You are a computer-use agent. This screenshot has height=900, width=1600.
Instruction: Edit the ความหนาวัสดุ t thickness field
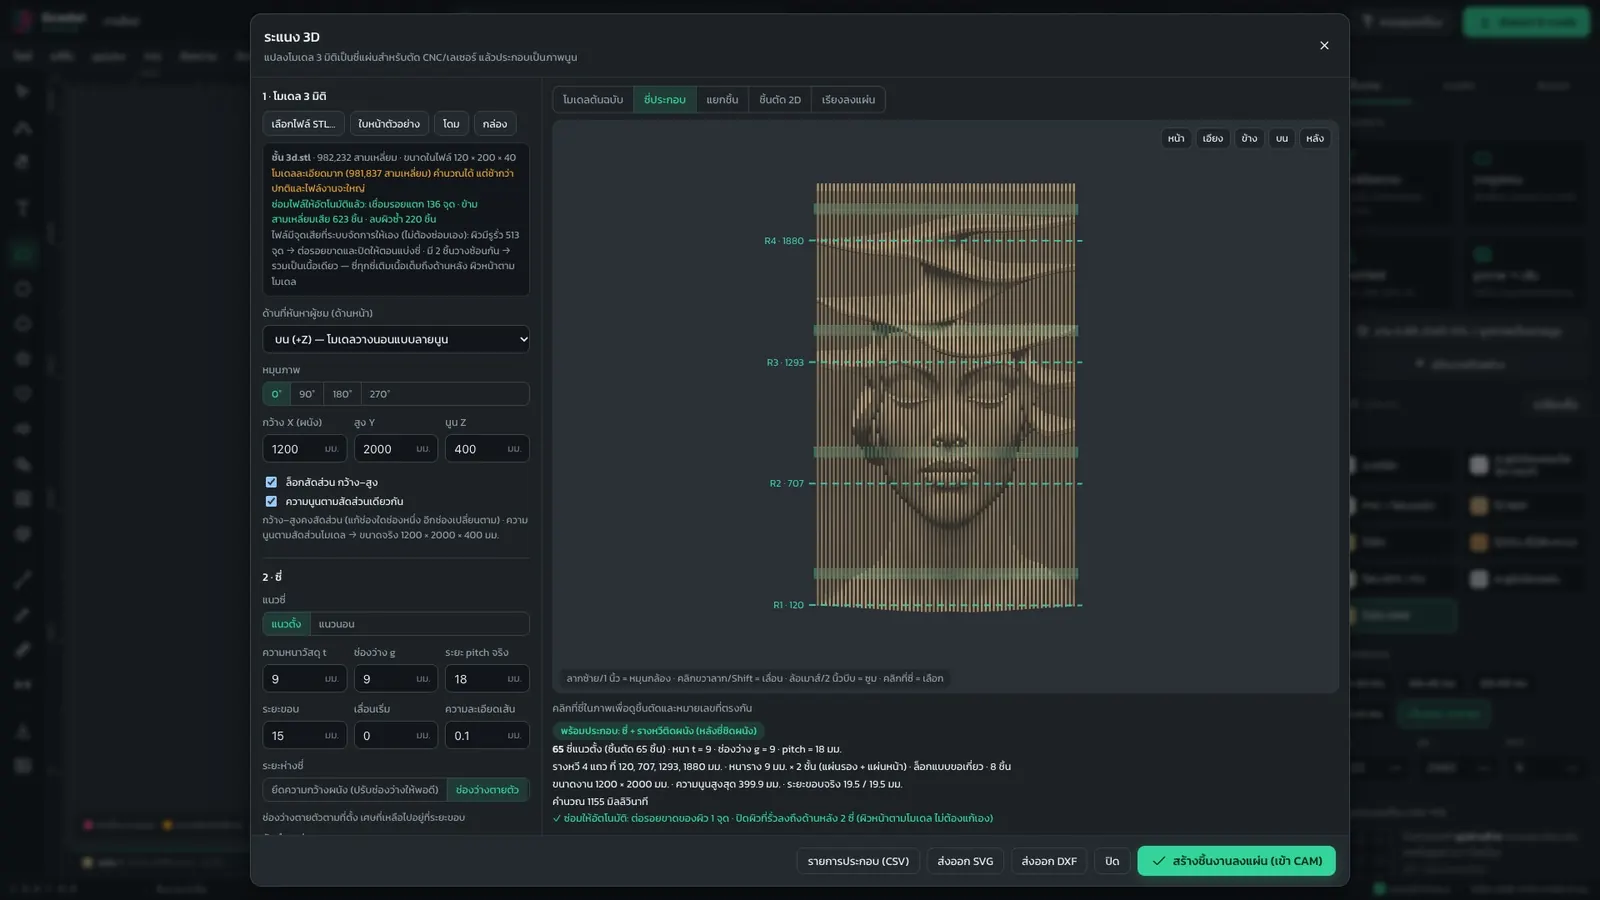(x=304, y=679)
